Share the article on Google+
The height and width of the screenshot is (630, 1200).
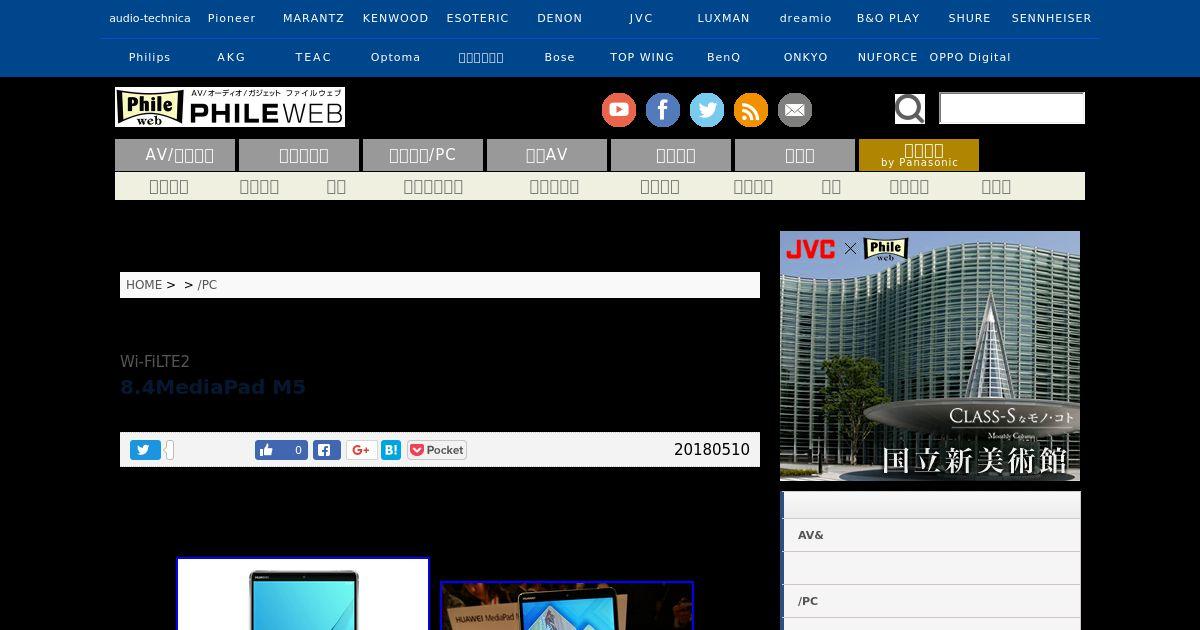point(362,450)
